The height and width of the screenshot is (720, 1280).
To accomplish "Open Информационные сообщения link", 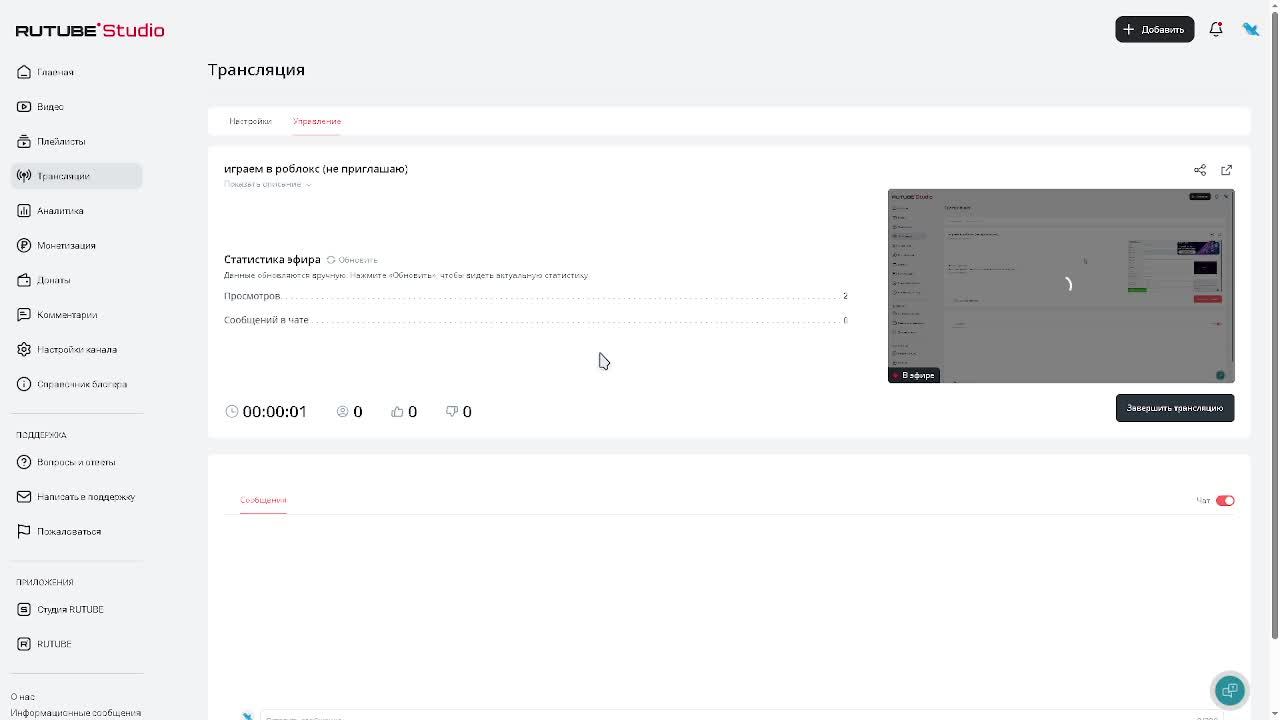I will [x=76, y=713].
